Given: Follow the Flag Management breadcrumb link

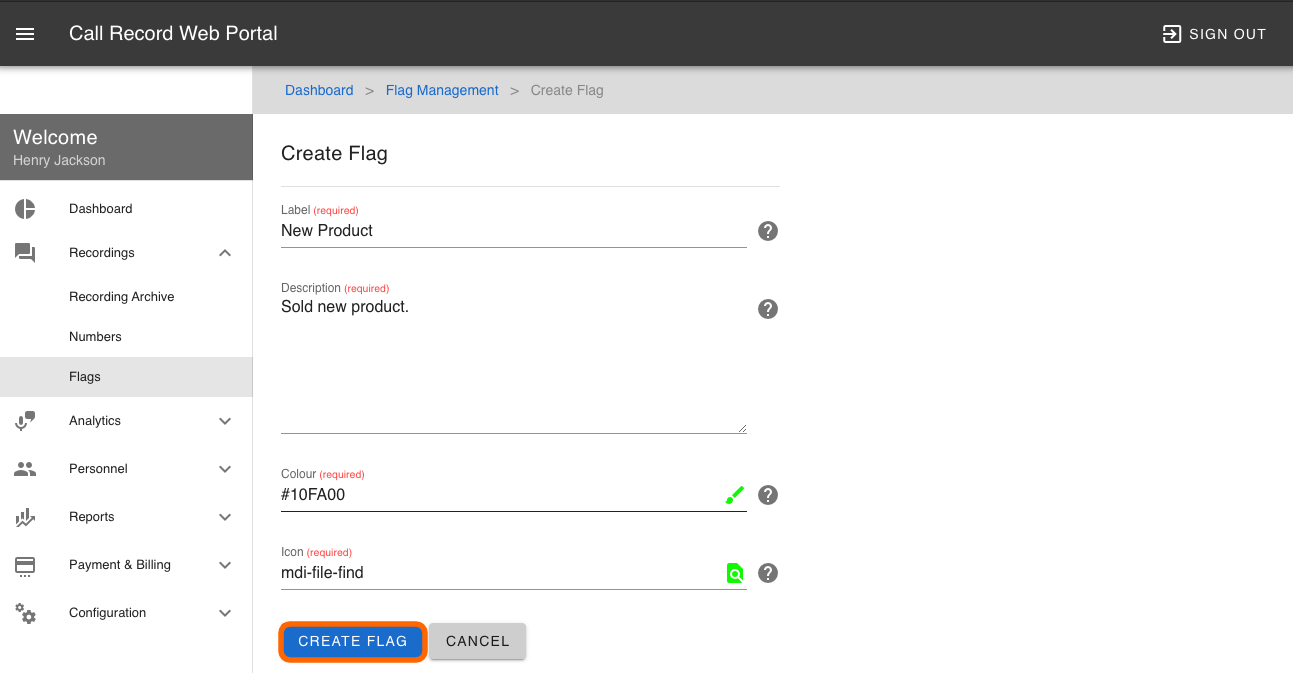Looking at the screenshot, I should click(442, 90).
